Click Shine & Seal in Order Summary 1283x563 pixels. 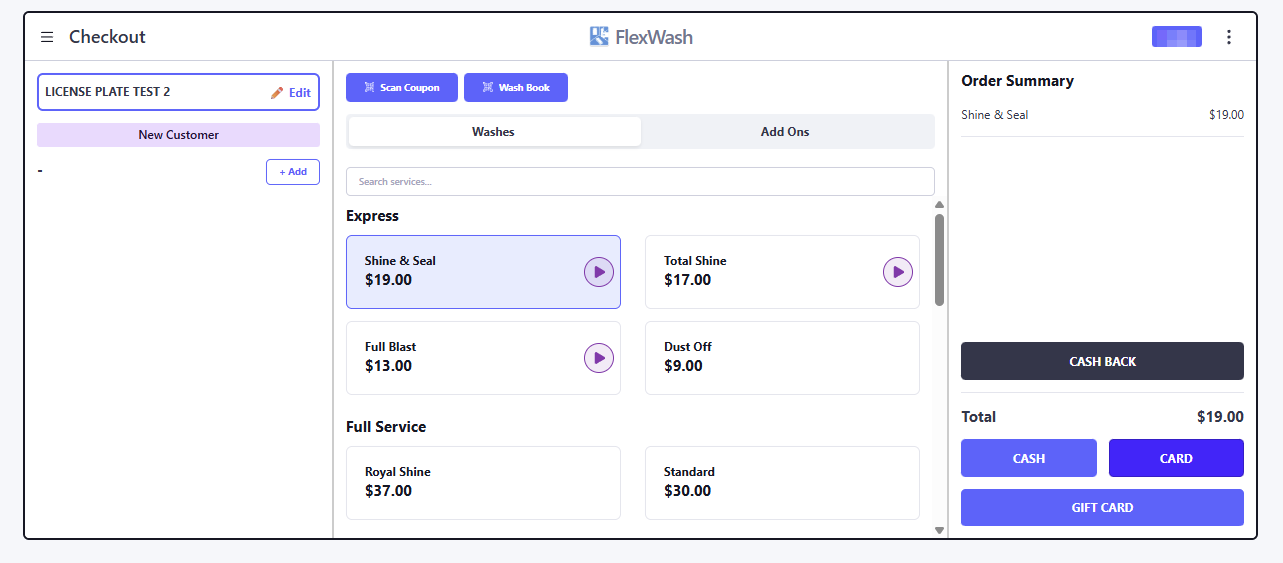point(995,115)
